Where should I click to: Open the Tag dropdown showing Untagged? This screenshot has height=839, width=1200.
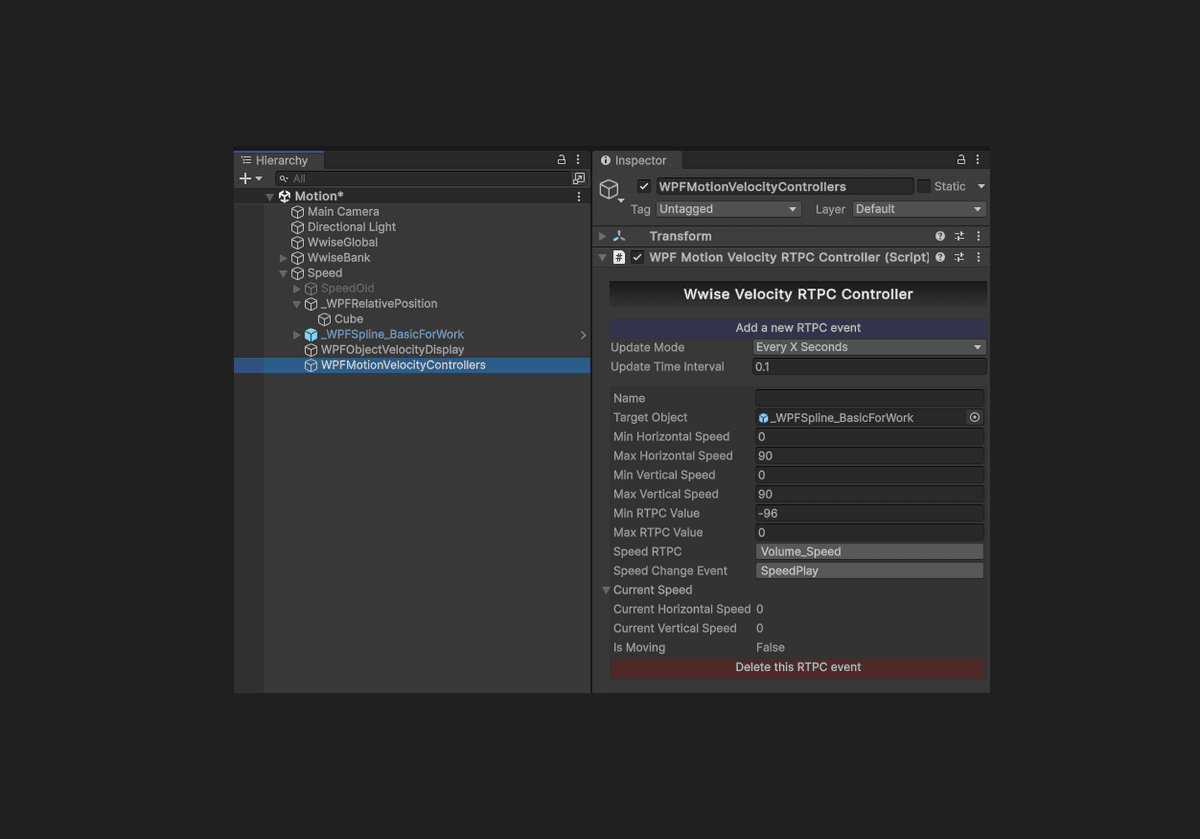tap(727, 209)
